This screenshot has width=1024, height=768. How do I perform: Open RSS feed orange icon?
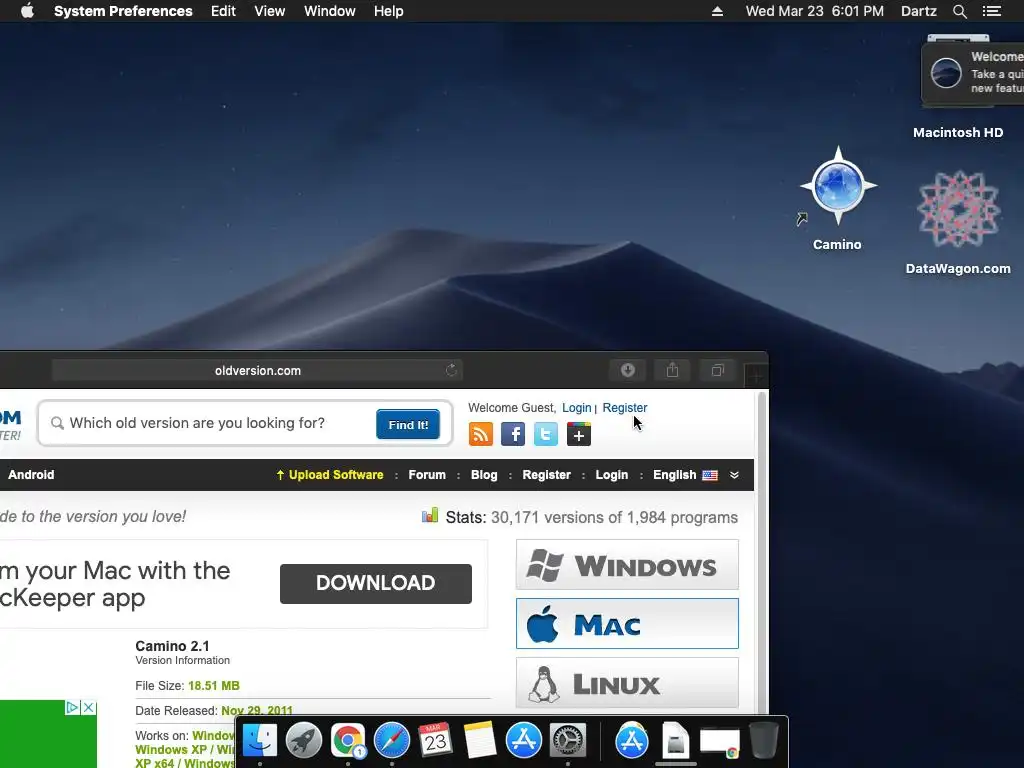(481, 434)
